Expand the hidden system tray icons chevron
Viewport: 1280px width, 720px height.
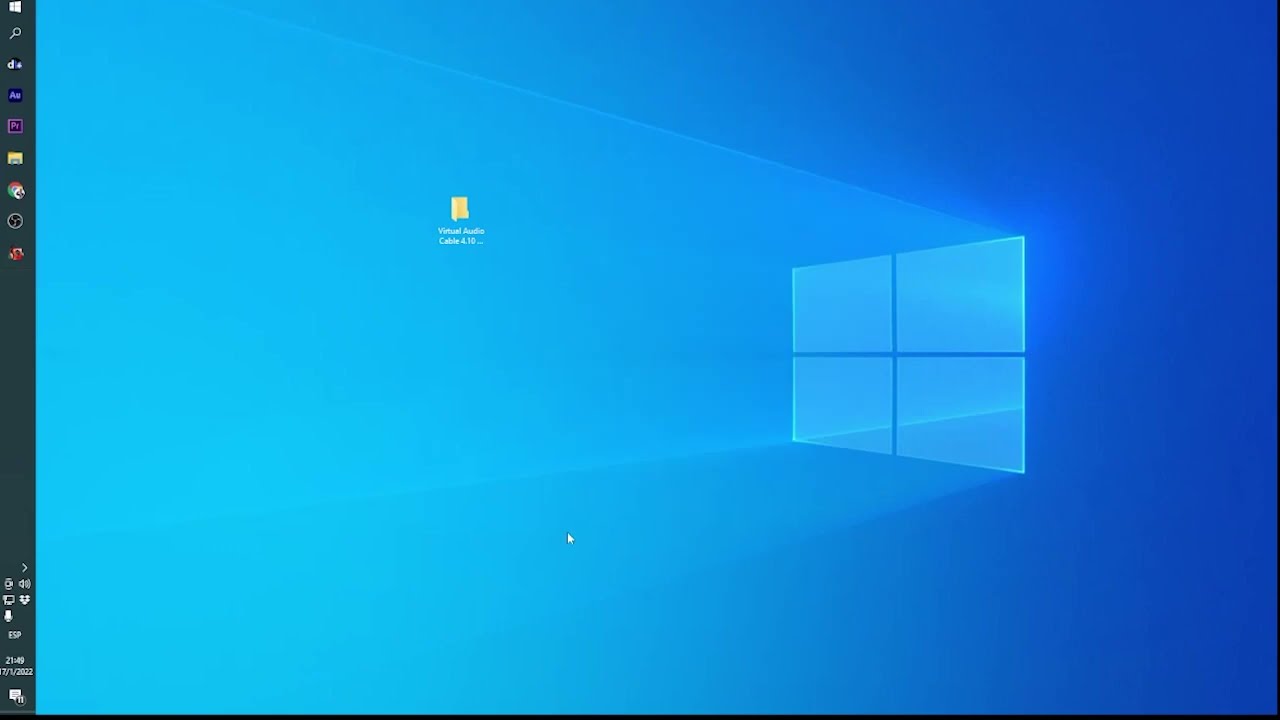[24, 568]
